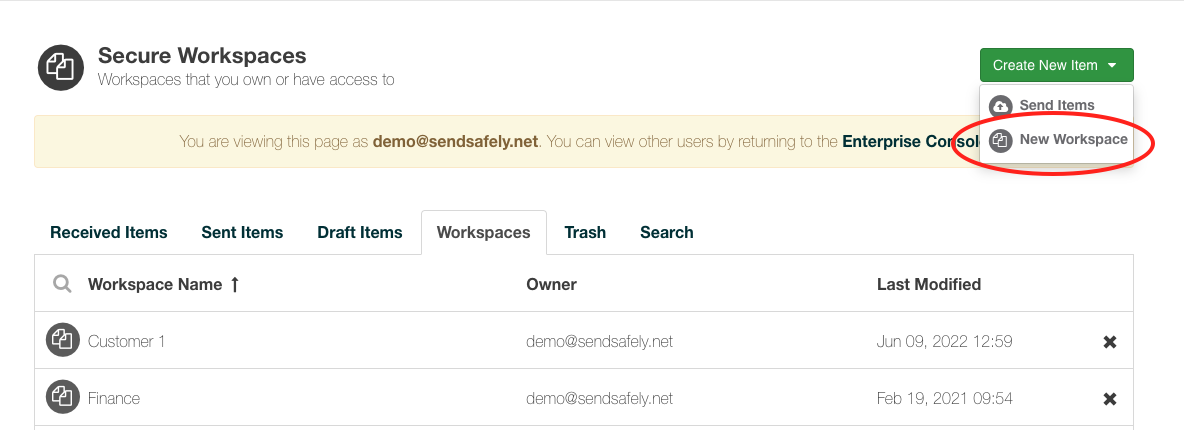Open the Trash tab
The width and height of the screenshot is (1184, 430).
click(585, 232)
